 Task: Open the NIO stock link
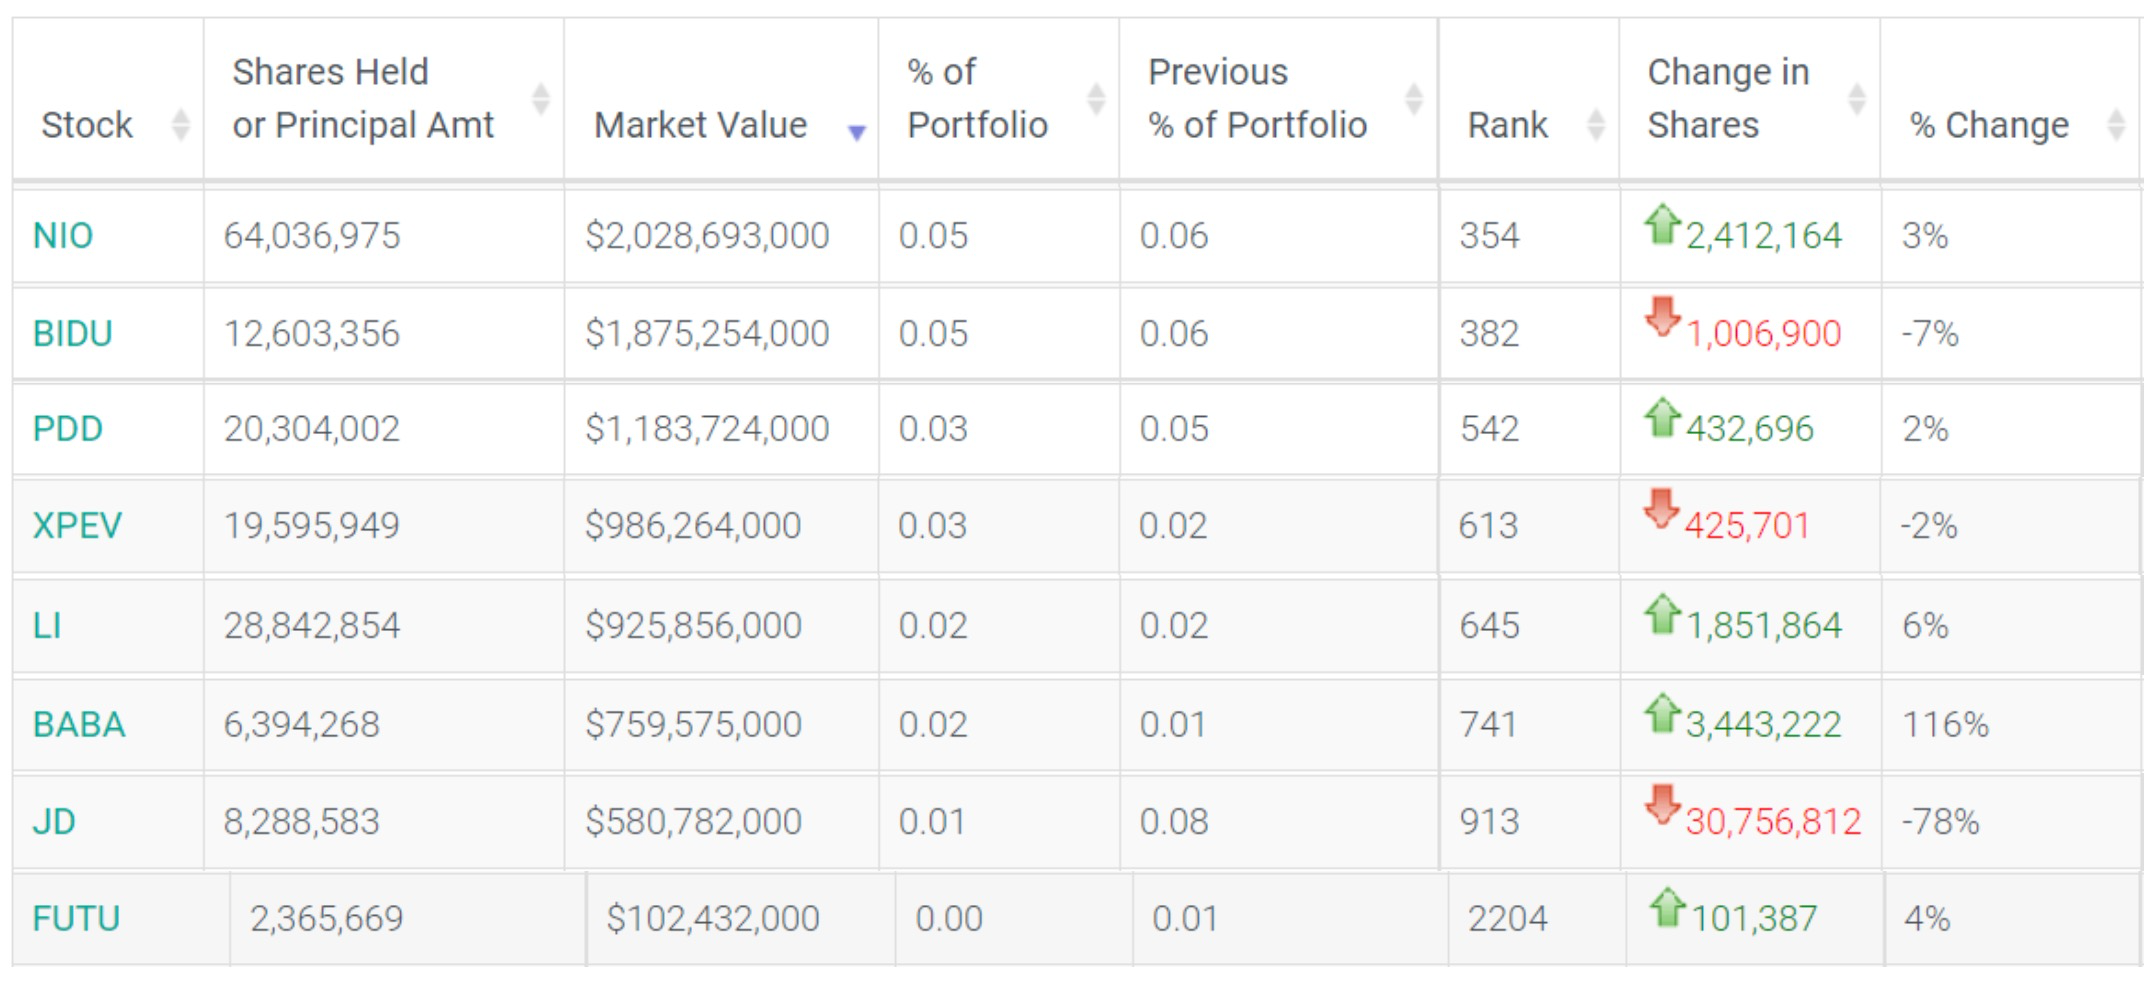click(x=63, y=236)
